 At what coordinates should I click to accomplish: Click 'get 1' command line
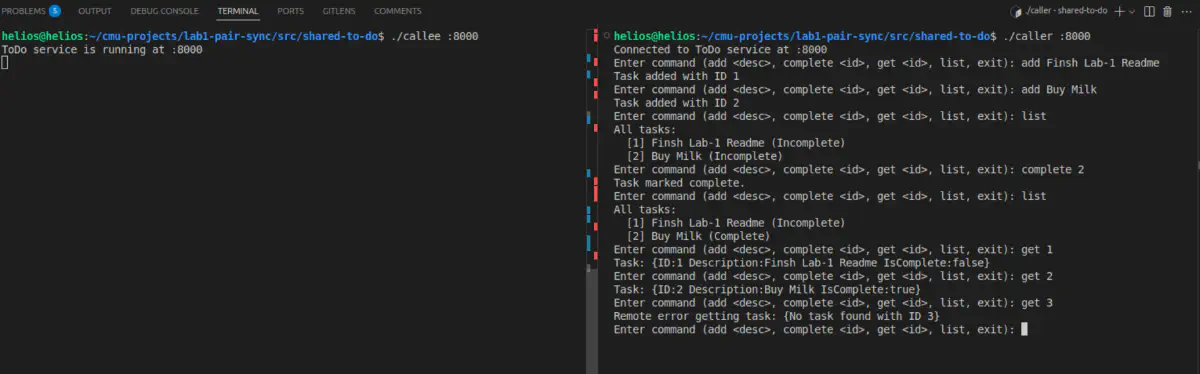coord(1037,249)
